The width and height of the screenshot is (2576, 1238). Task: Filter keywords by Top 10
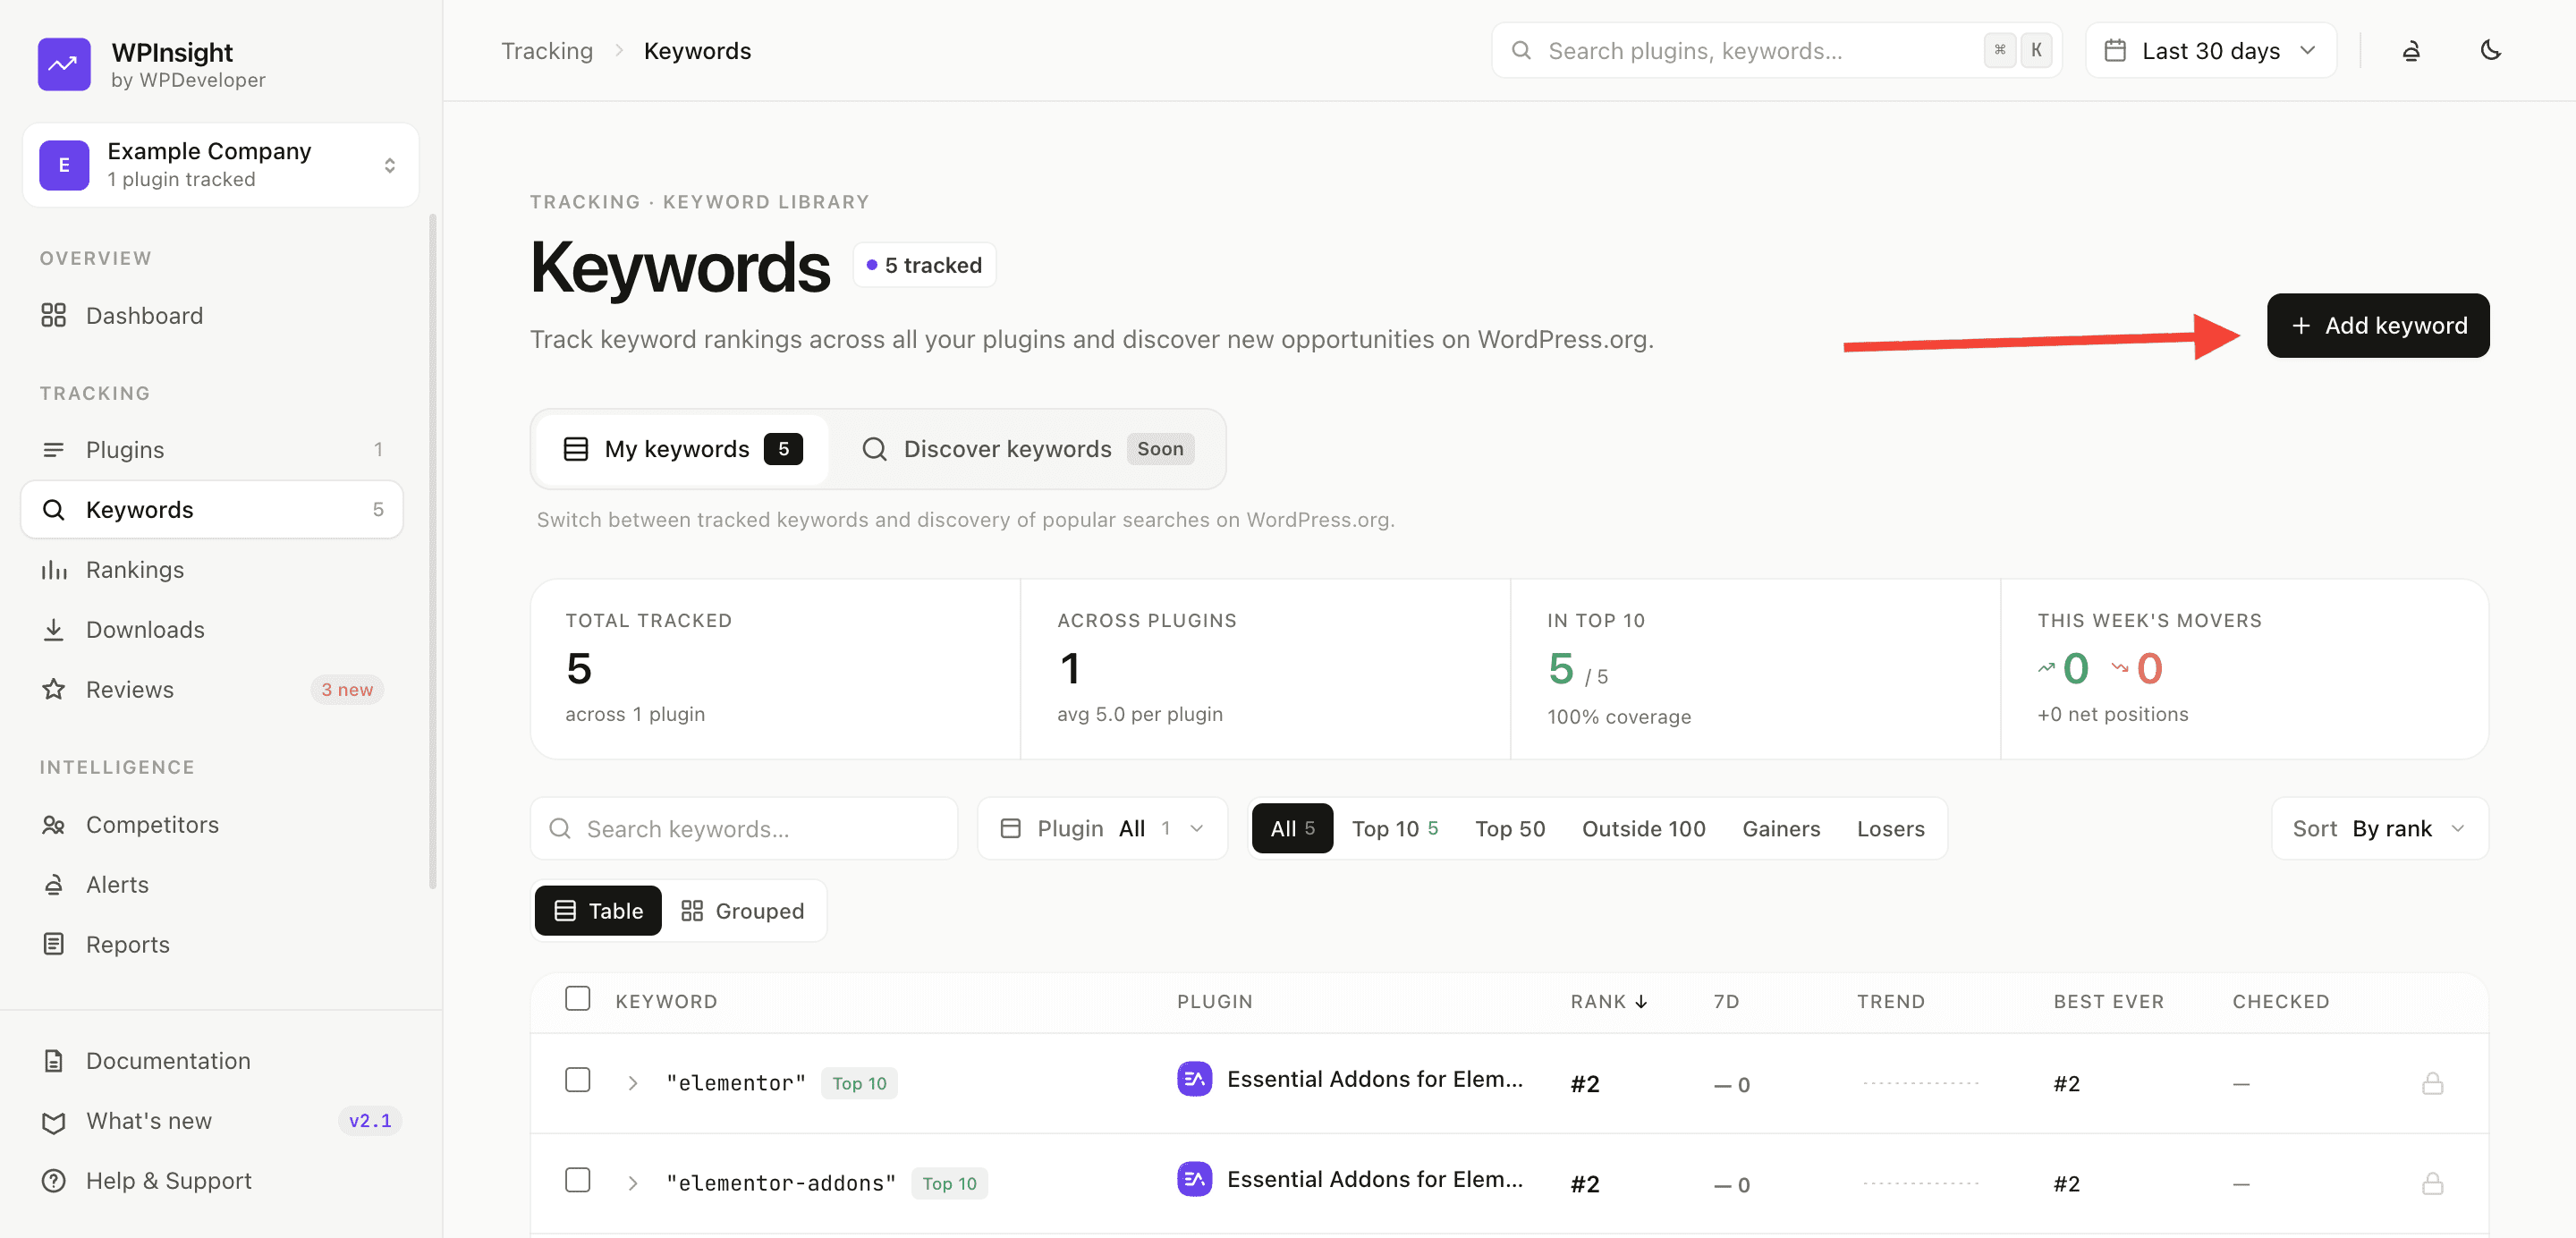tap(1395, 829)
